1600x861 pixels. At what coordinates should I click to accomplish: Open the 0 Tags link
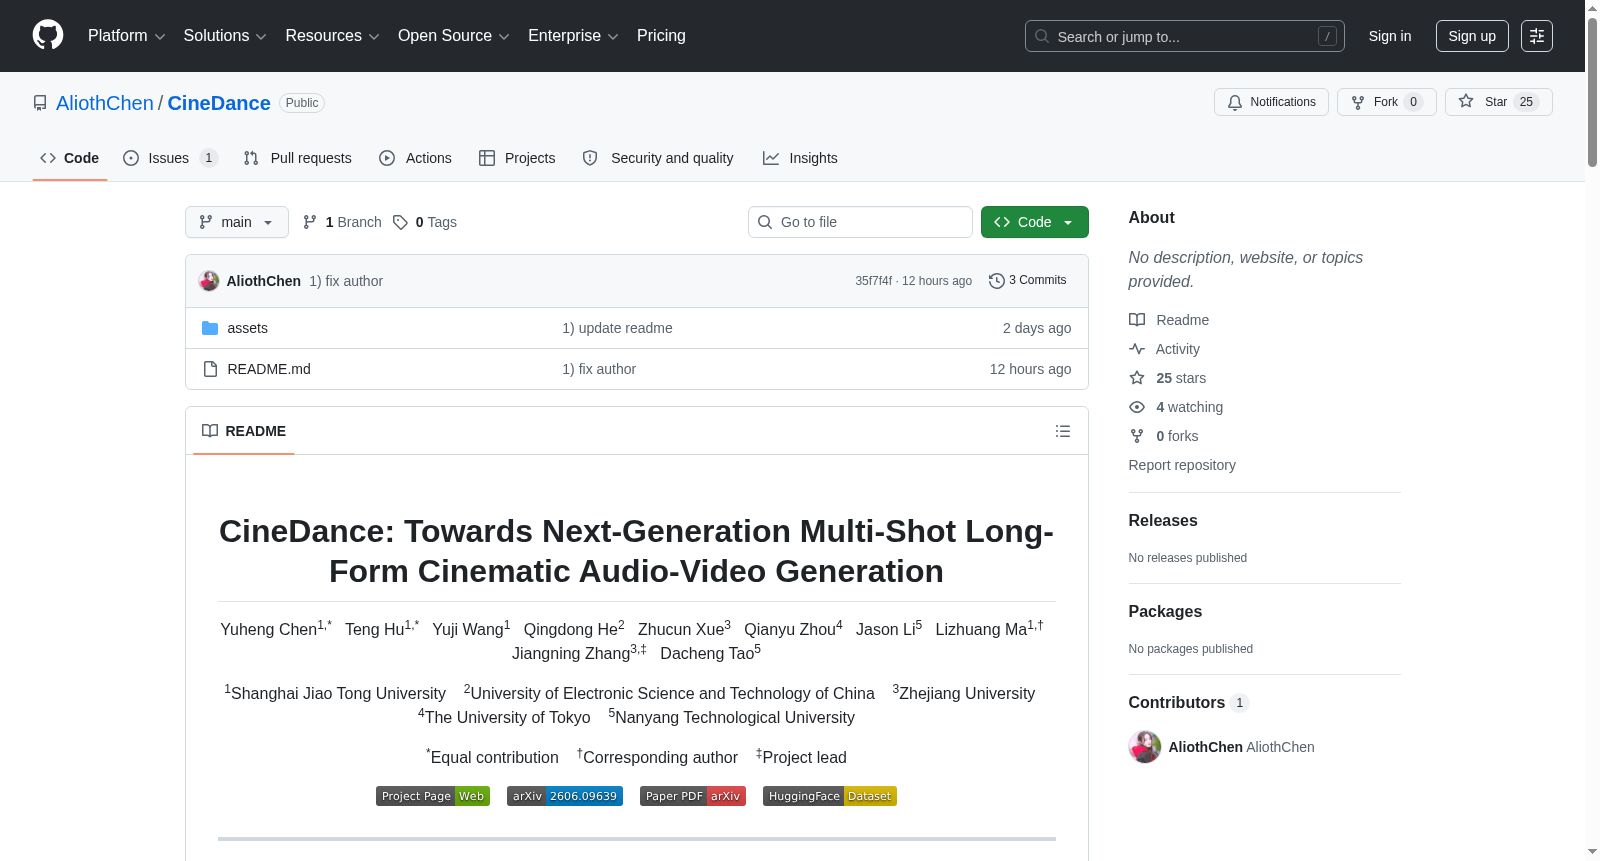(x=425, y=222)
